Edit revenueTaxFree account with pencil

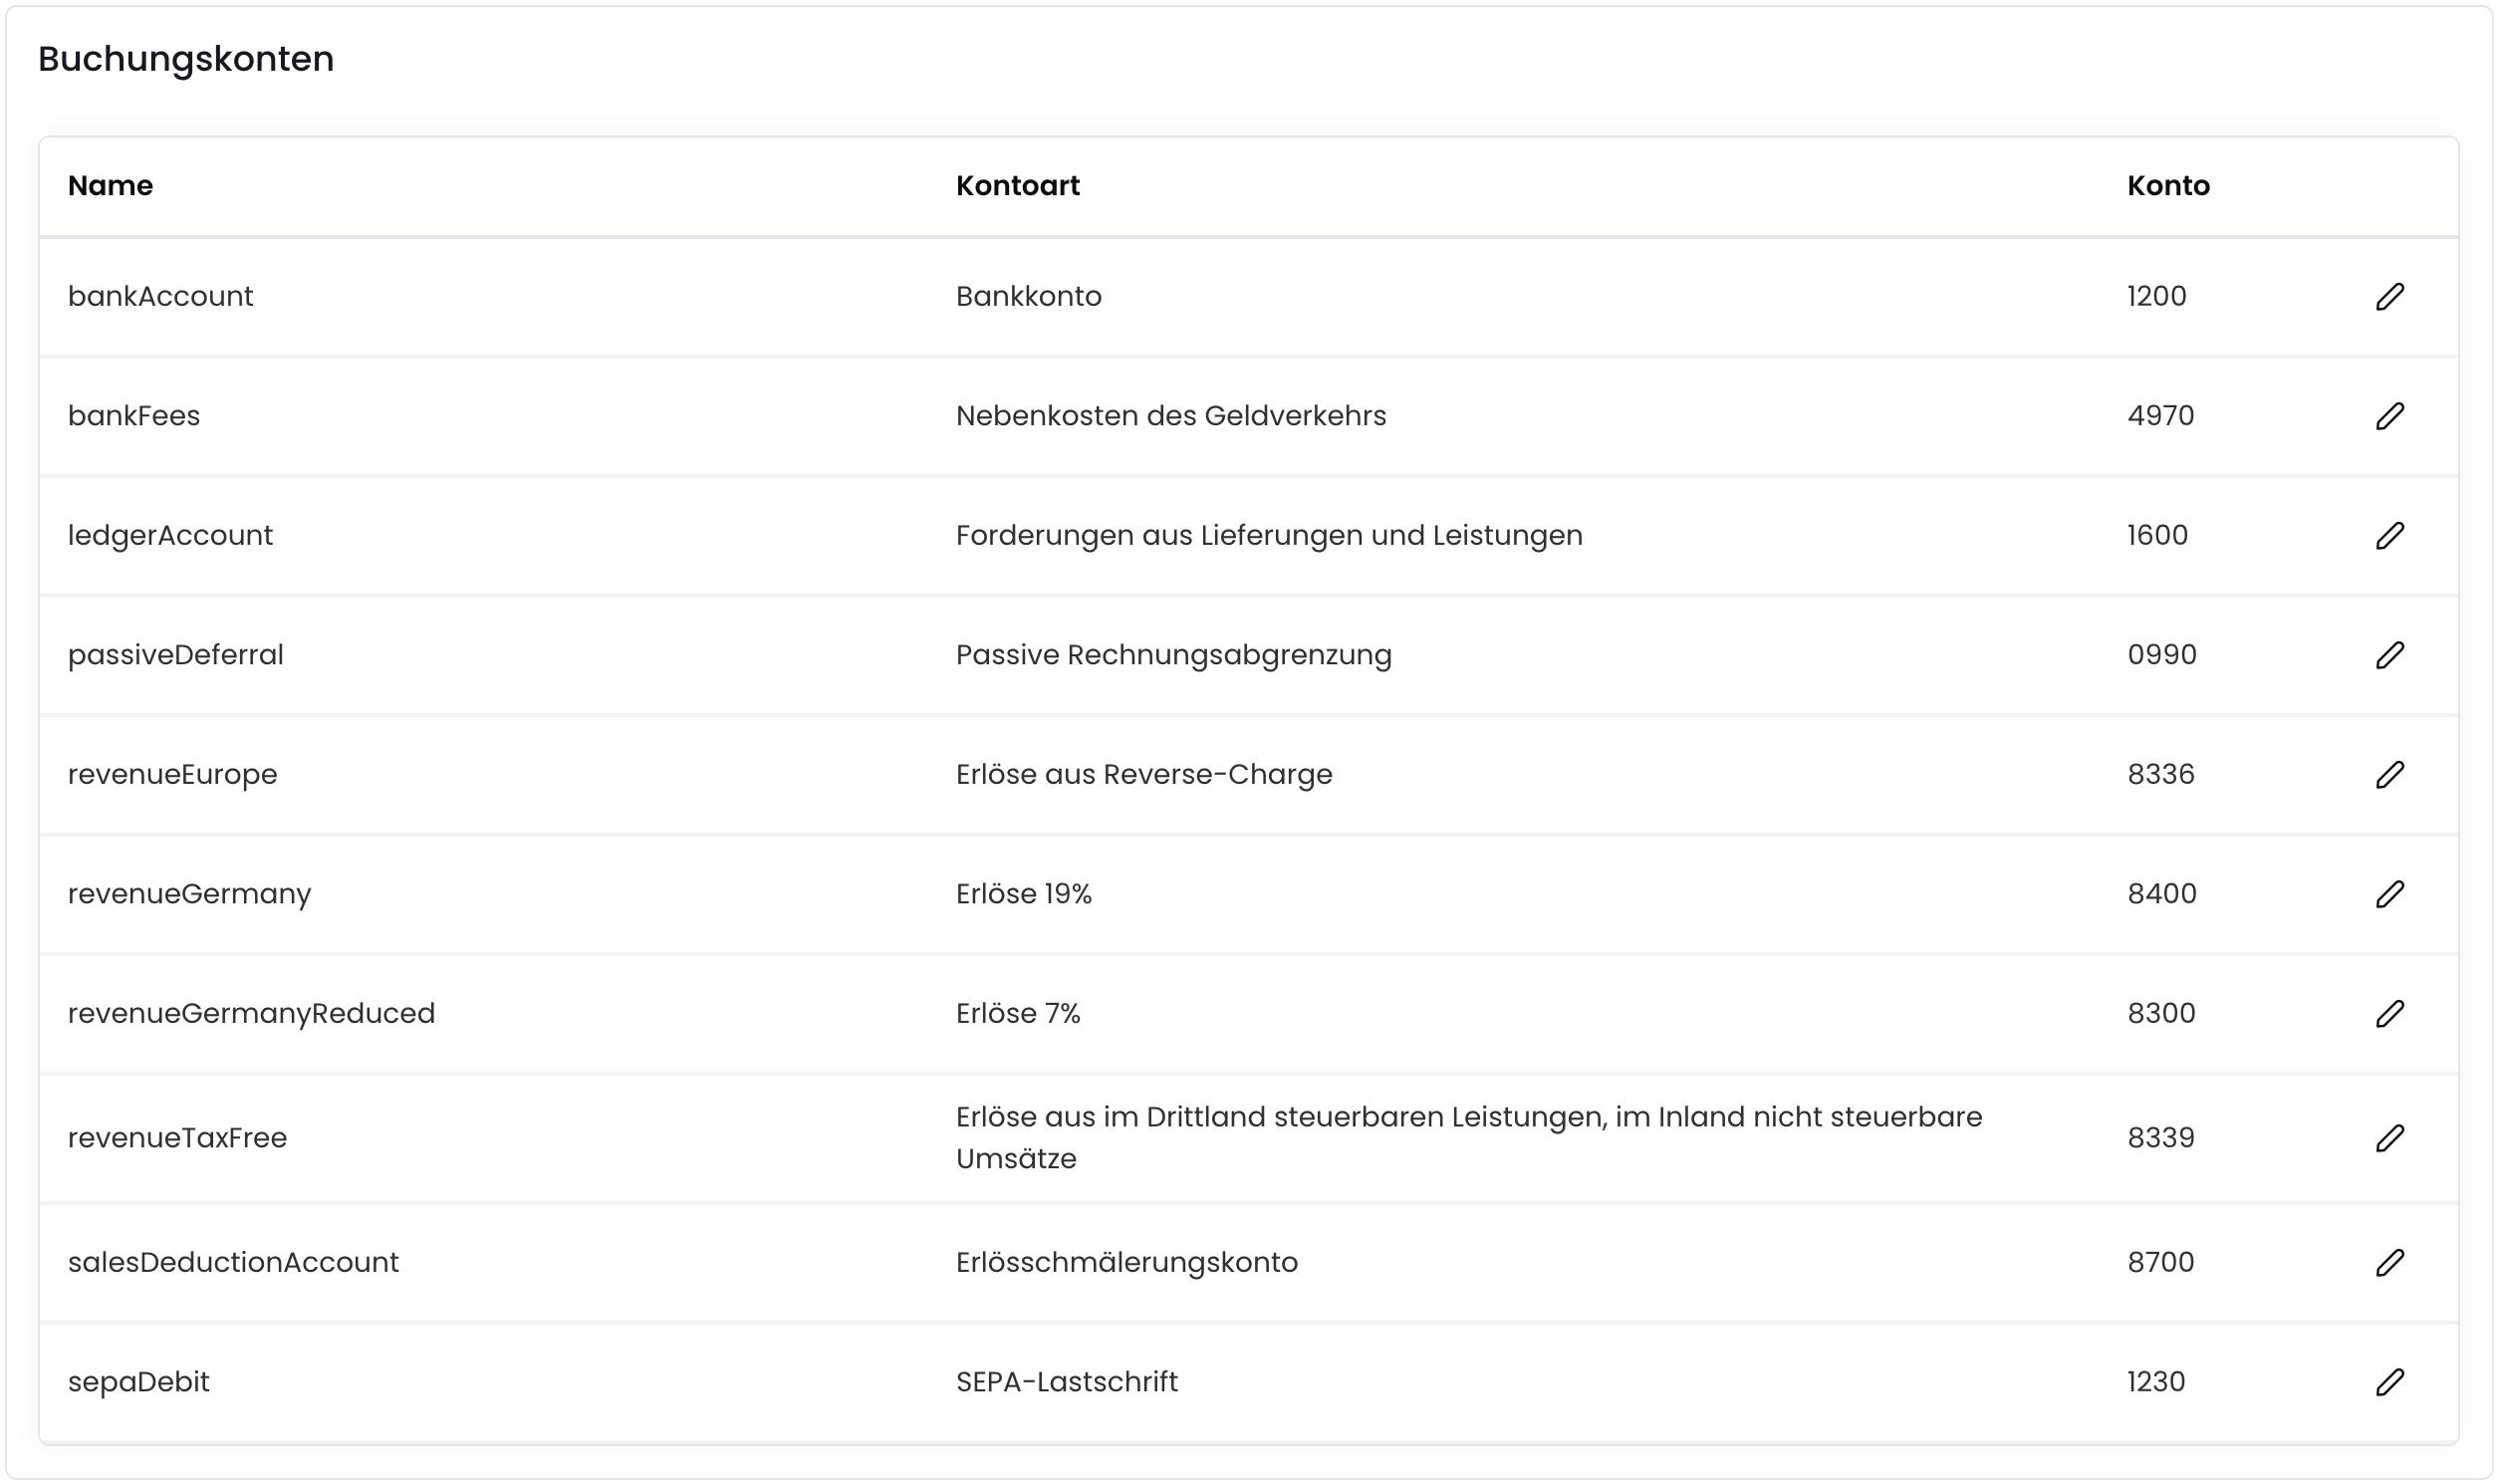2389,1138
